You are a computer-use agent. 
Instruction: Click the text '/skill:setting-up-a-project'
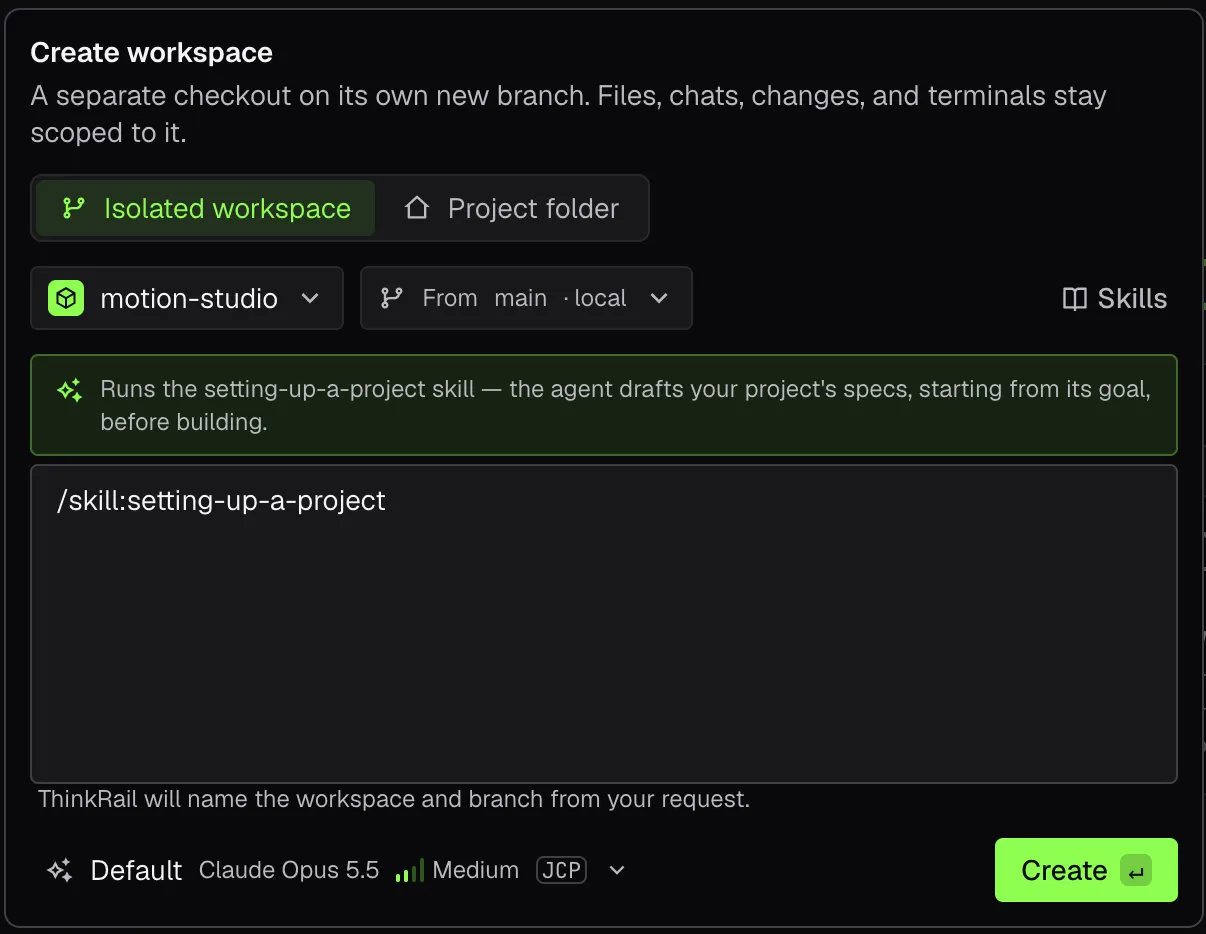pos(221,500)
